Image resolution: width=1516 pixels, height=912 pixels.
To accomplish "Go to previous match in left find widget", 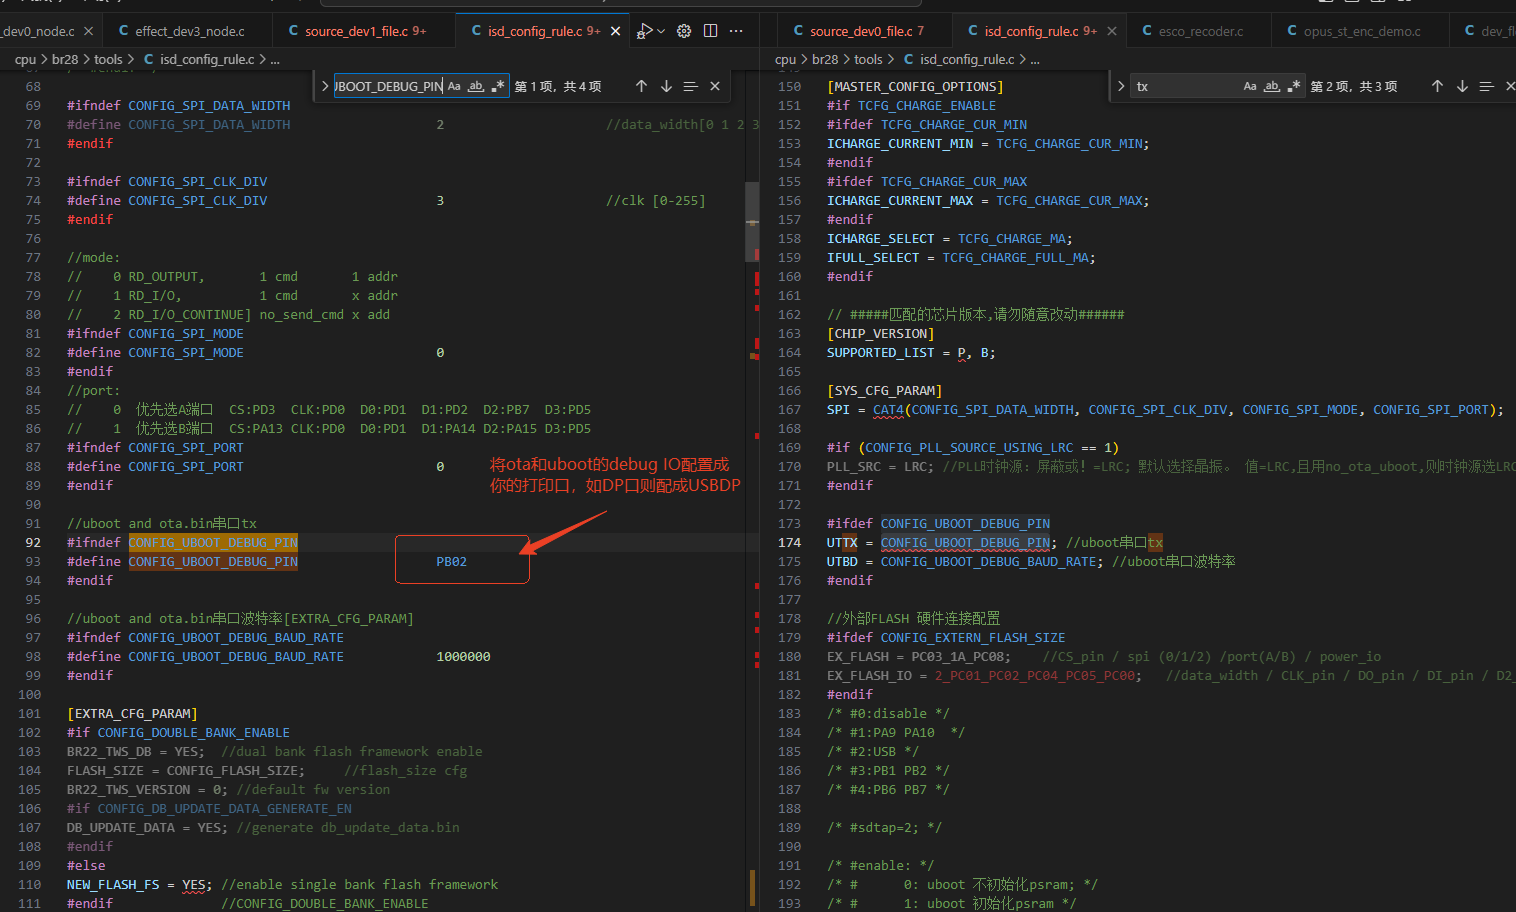I will [x=641, y=86].
